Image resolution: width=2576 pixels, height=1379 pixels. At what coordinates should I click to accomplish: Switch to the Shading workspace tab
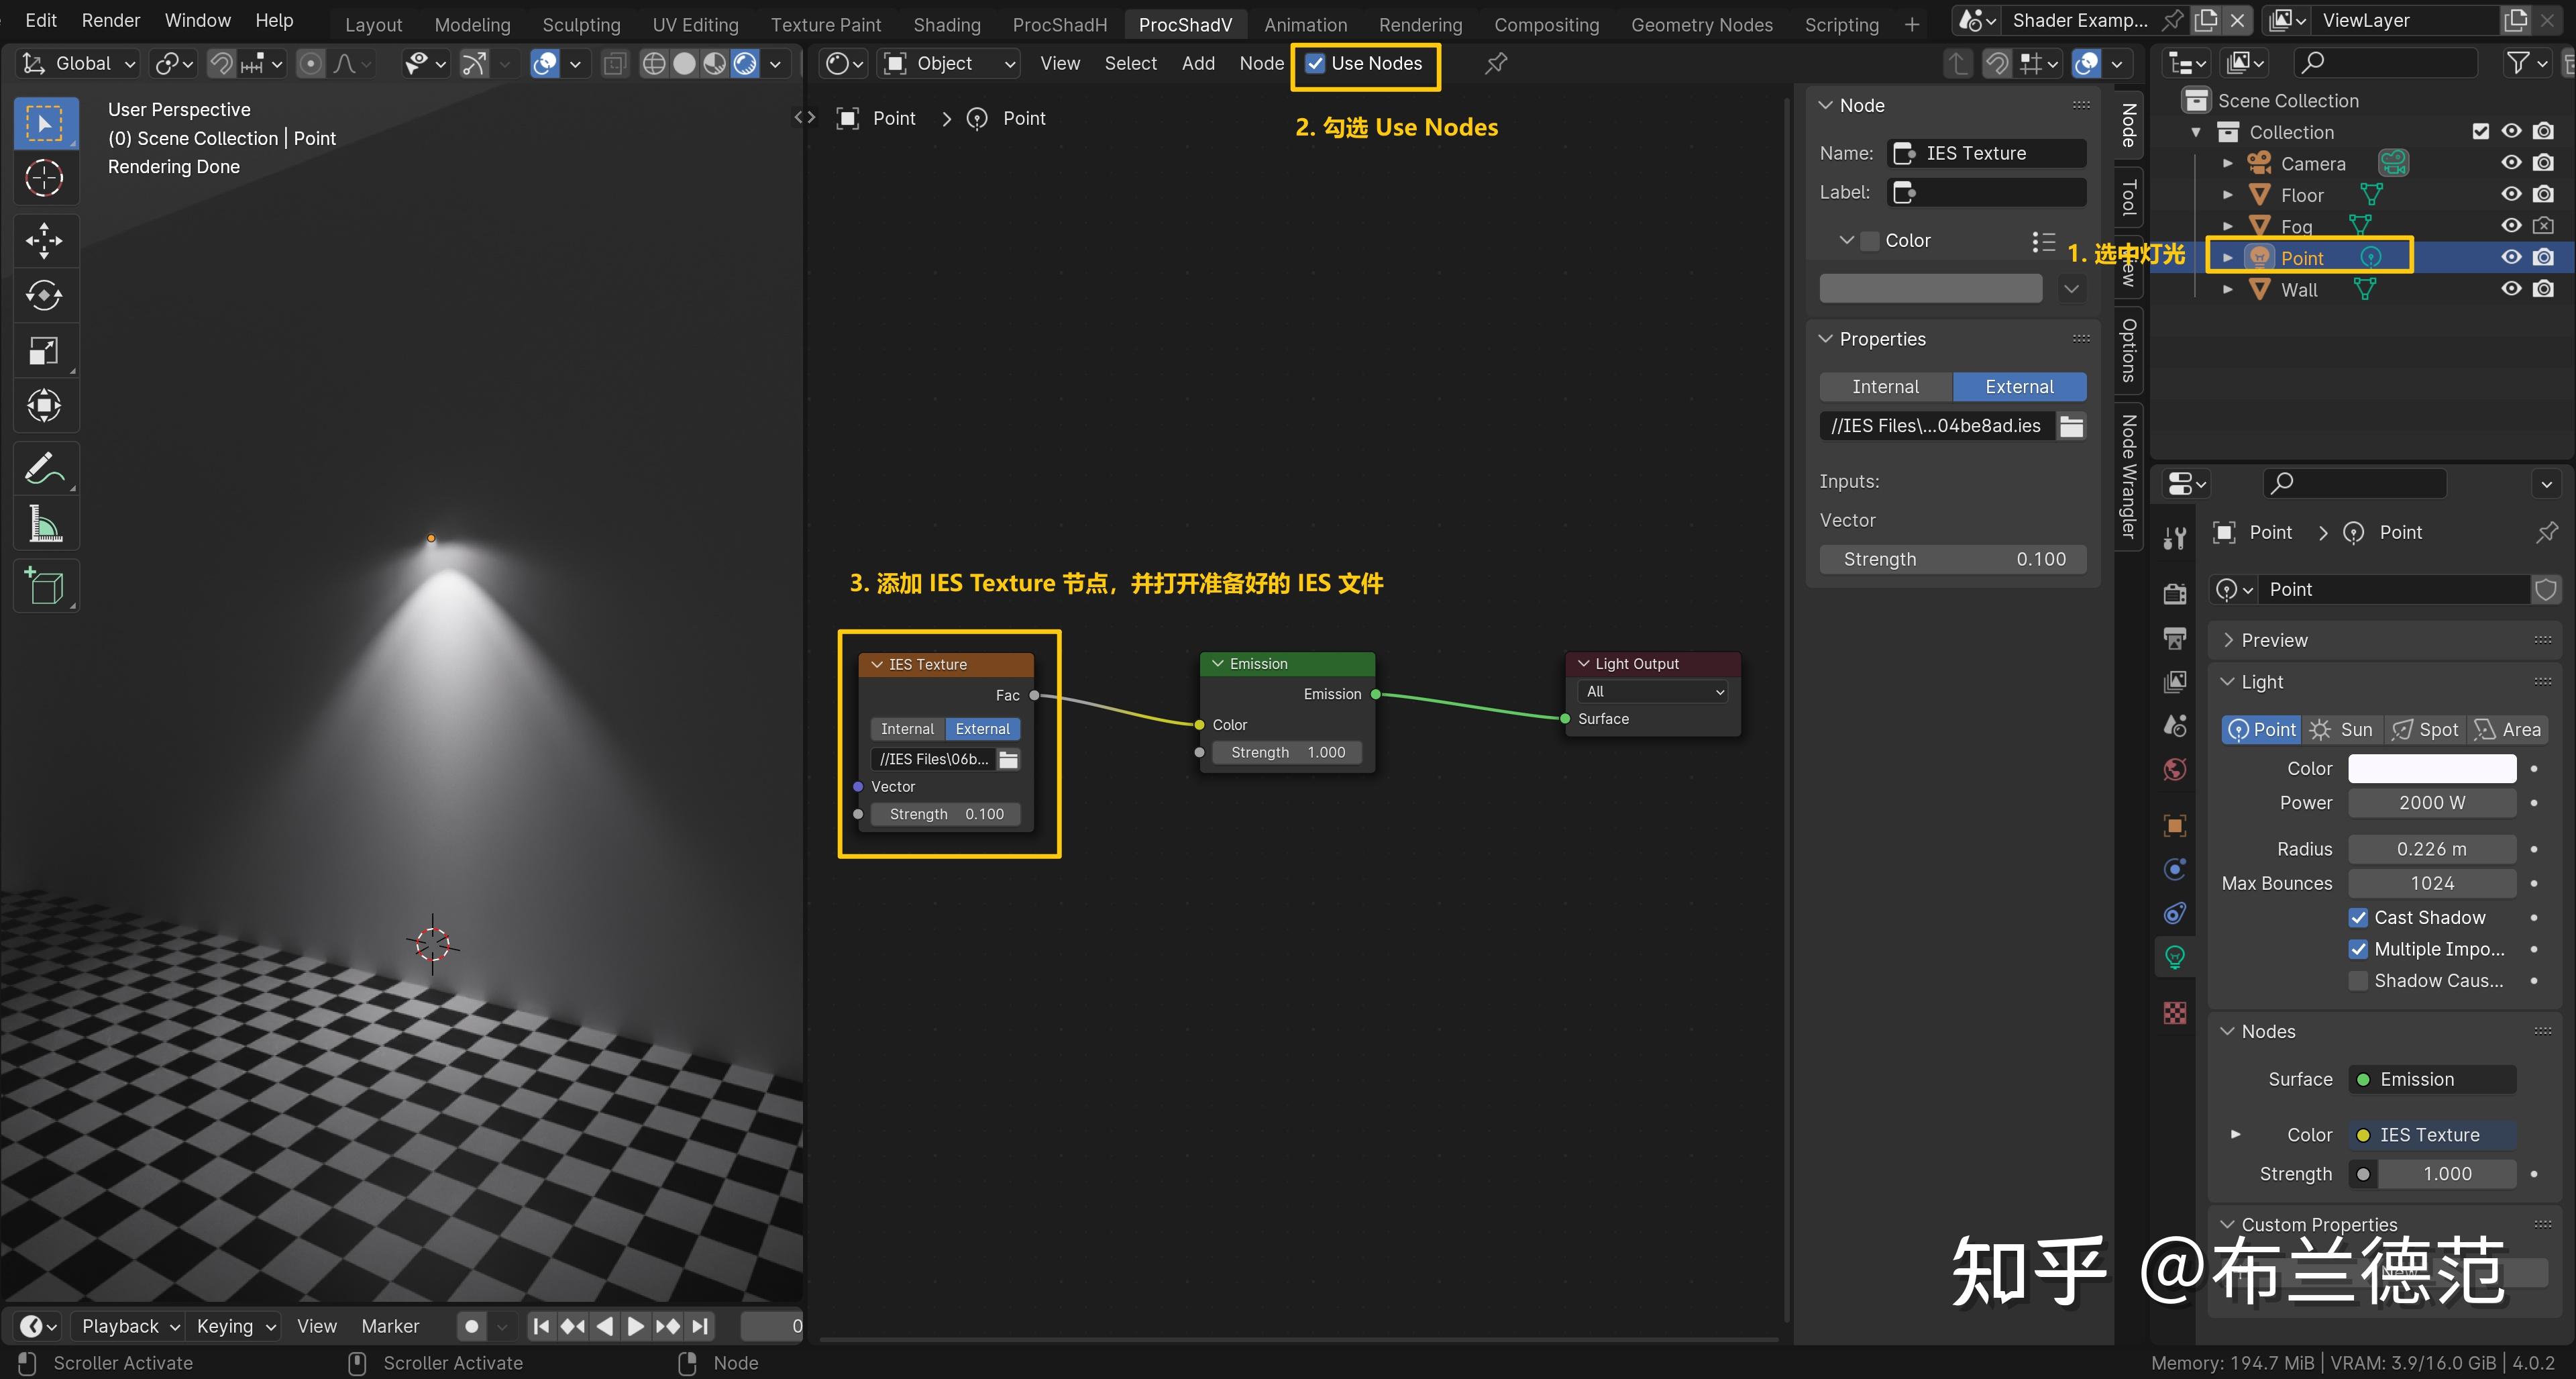click(946, 24)
